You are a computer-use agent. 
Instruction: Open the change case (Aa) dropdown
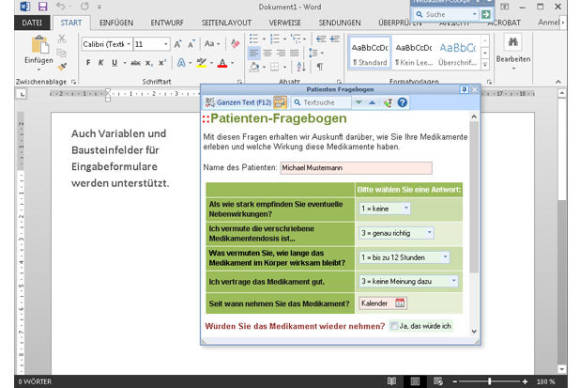(212, 44)
